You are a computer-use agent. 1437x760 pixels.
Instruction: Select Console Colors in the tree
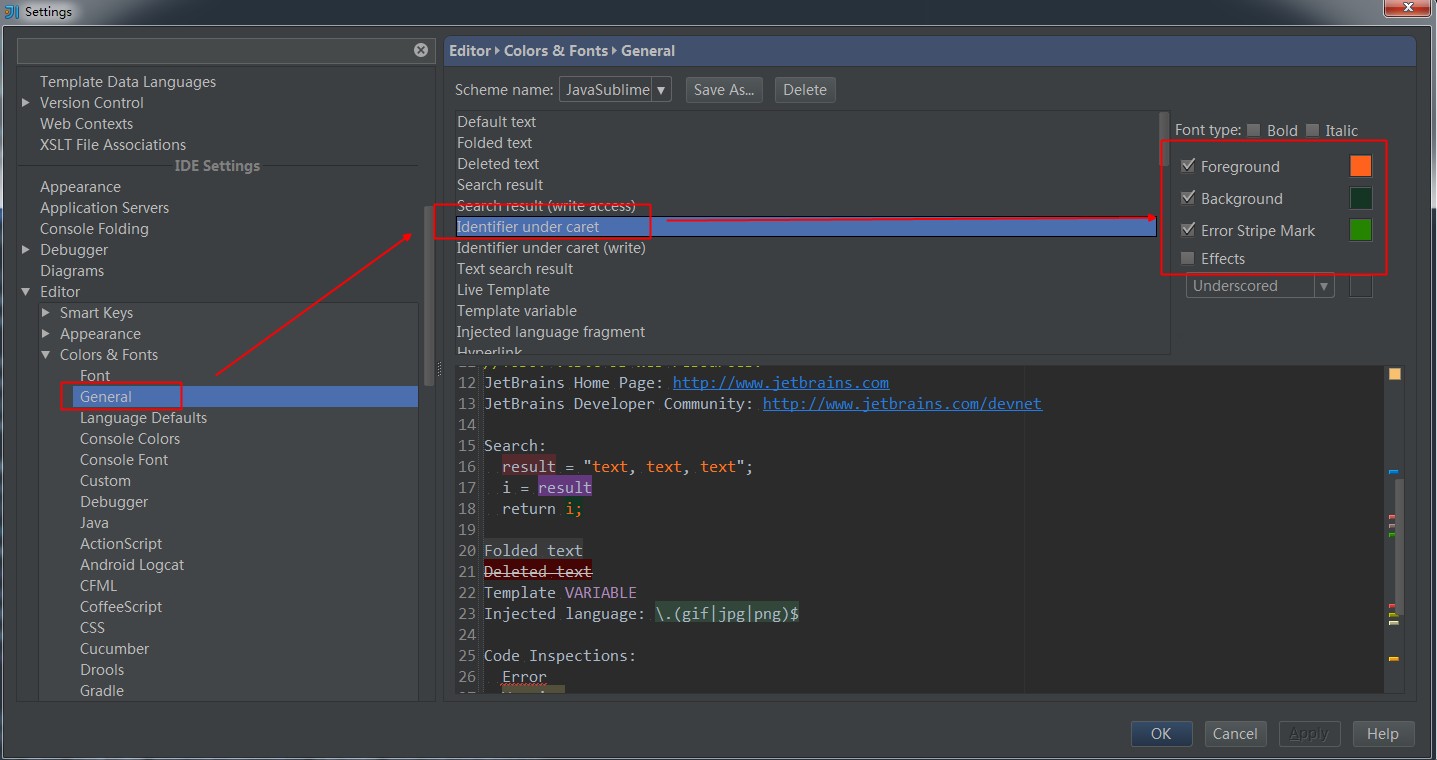coord(130,438)
